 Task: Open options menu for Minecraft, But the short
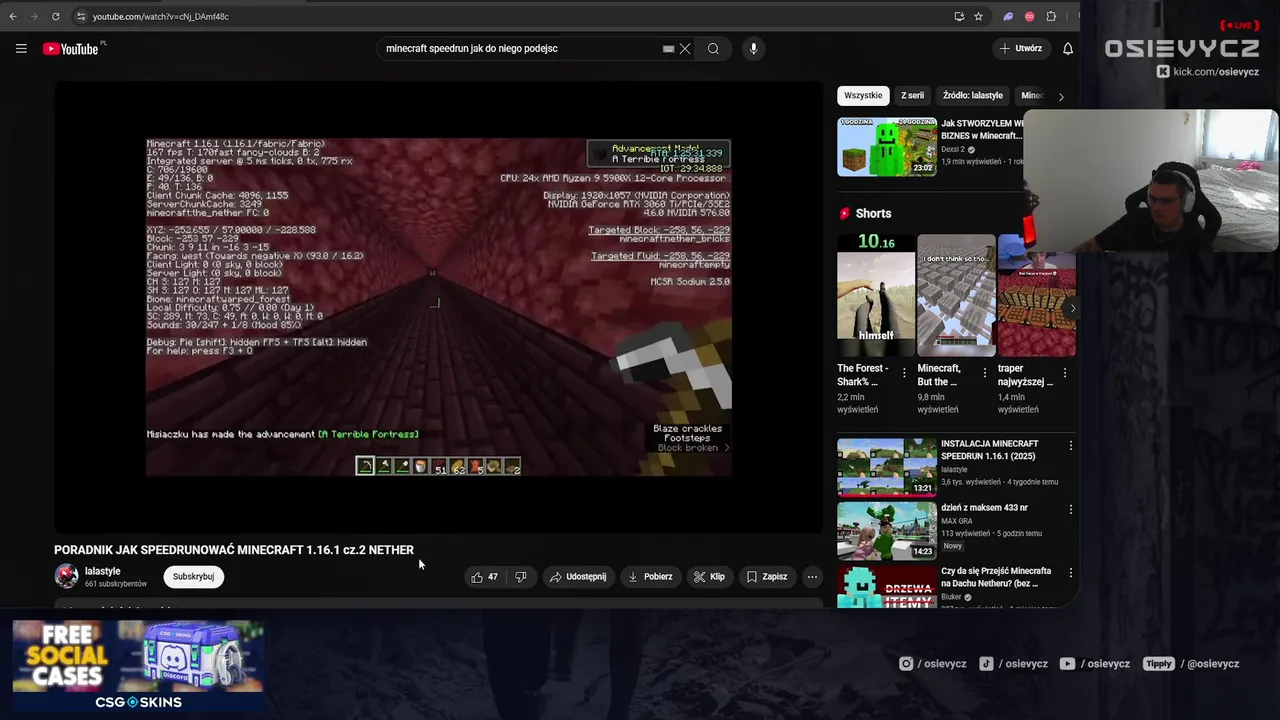click(x=985, y=372)
